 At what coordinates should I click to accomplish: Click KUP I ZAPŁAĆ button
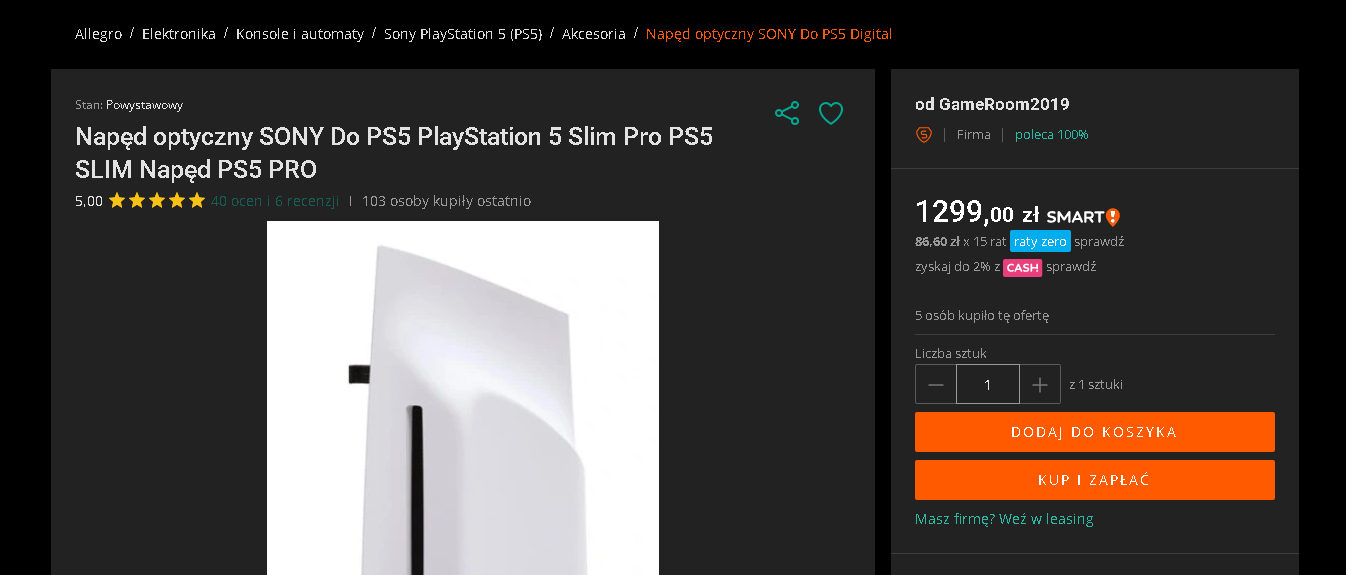(x=1095, y=480)
